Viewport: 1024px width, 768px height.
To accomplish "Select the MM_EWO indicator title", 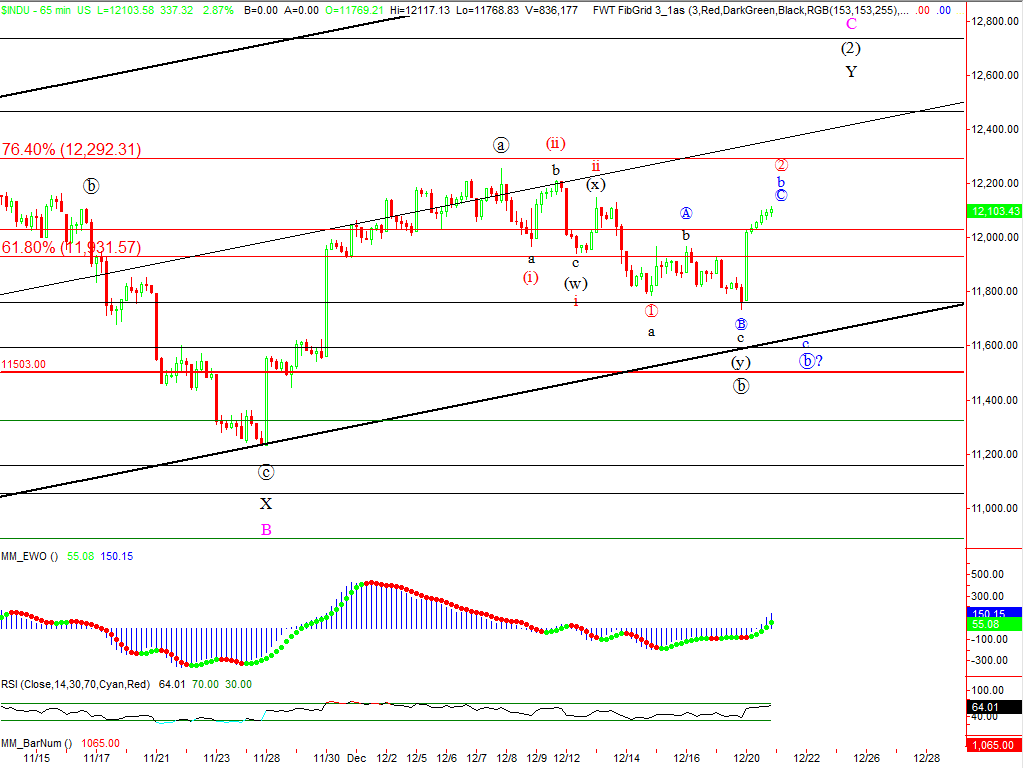I will point(30,555).
